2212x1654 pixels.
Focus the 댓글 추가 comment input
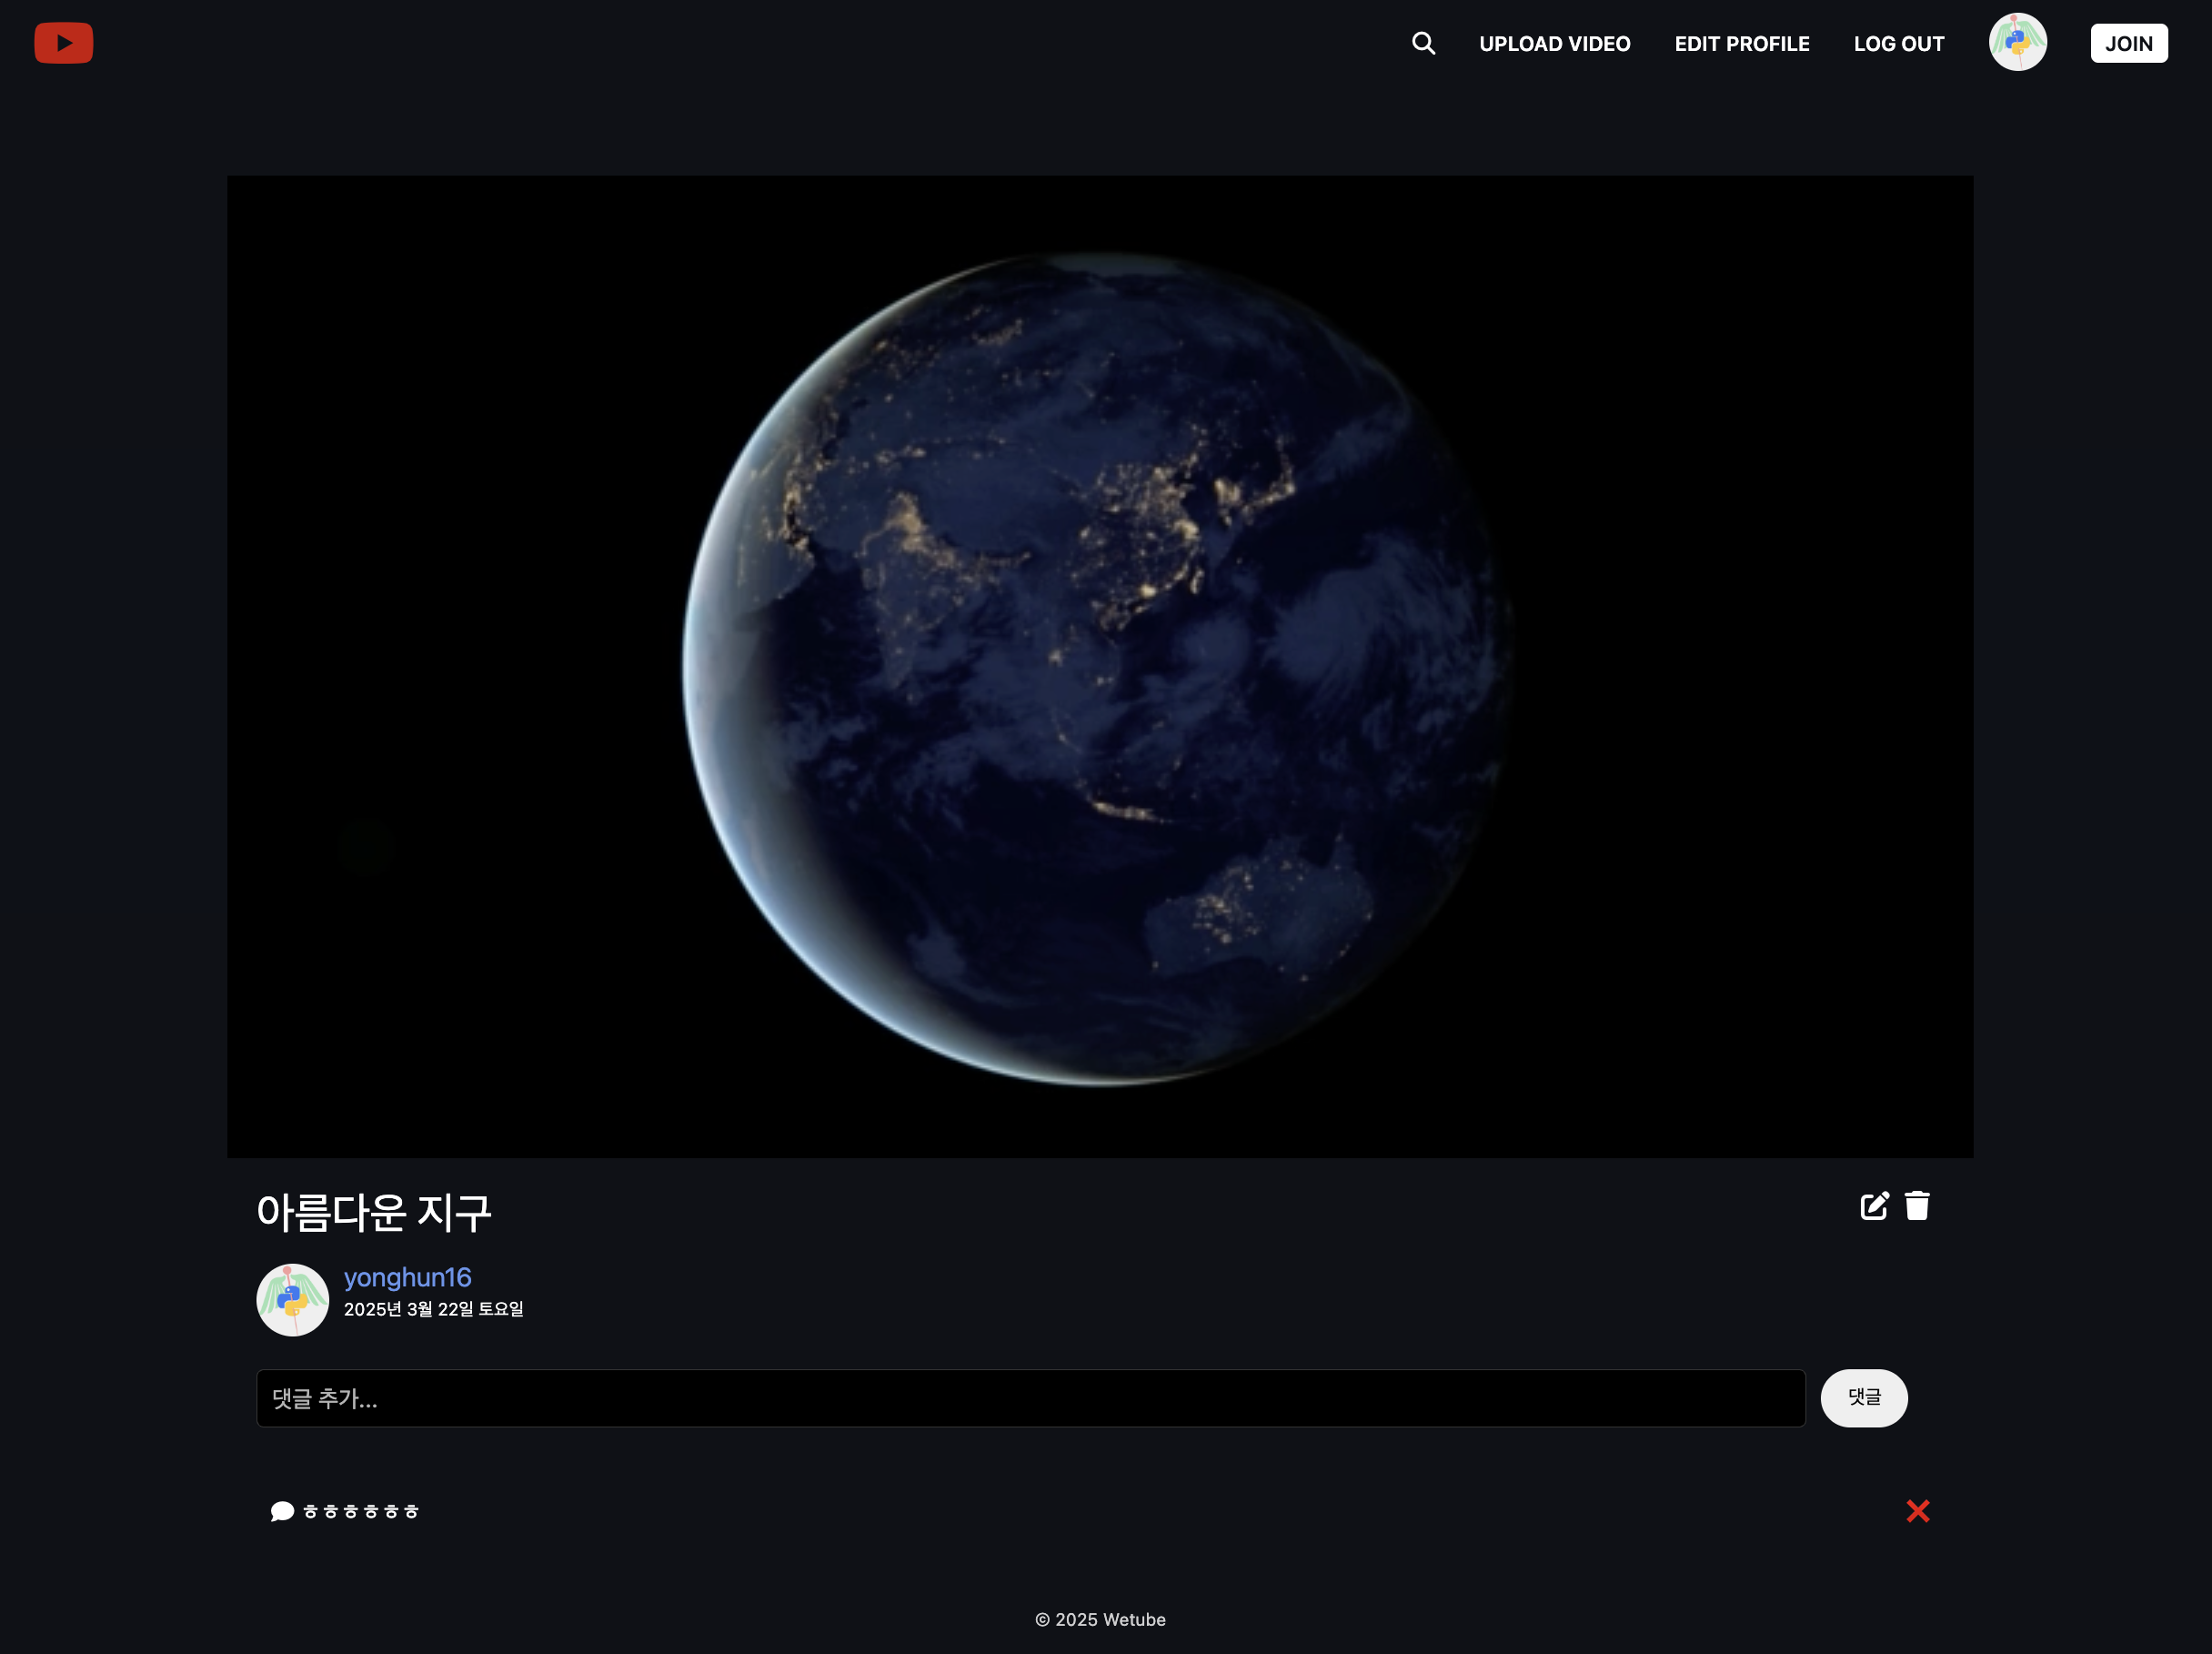pyautogui.click(x=1030, y=1398)
